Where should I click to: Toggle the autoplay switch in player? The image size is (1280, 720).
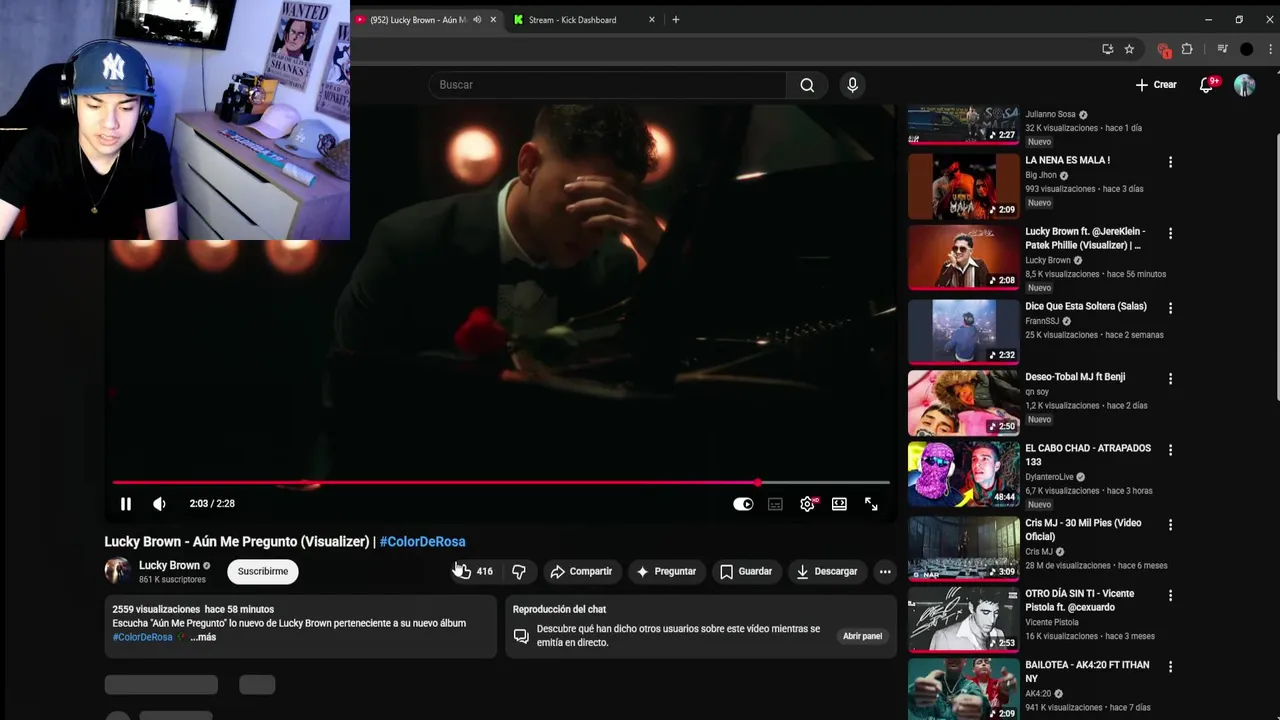743,504
